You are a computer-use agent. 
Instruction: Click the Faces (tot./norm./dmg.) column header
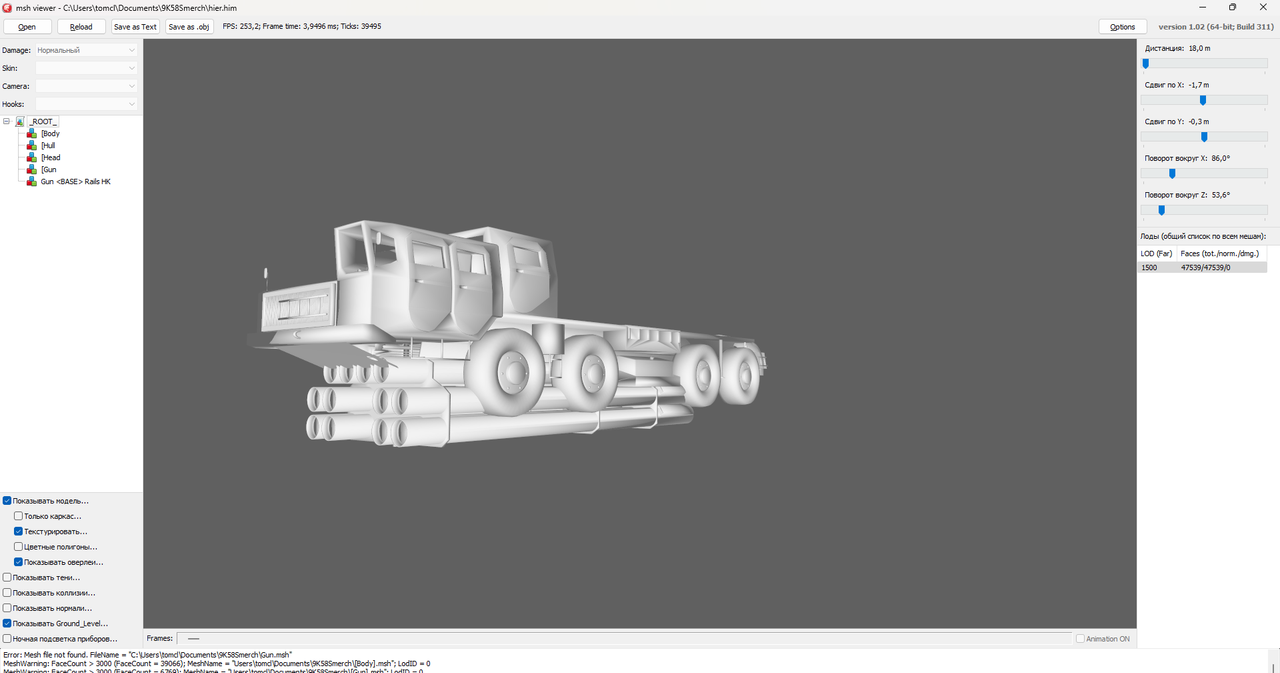(x=1222, y=254)
